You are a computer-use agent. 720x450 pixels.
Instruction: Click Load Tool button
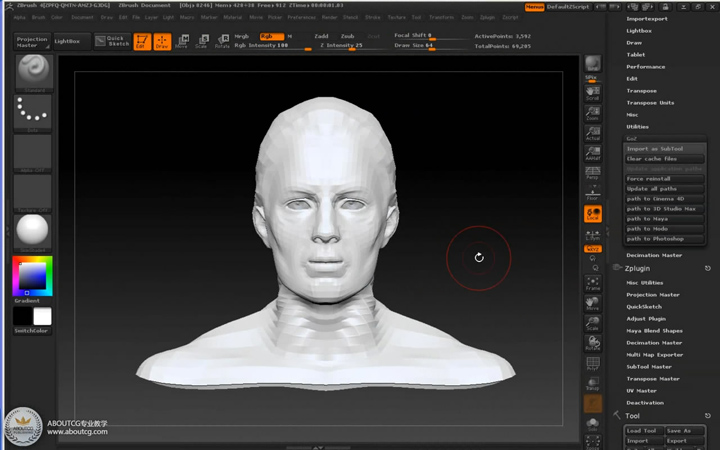coord(644,431)
